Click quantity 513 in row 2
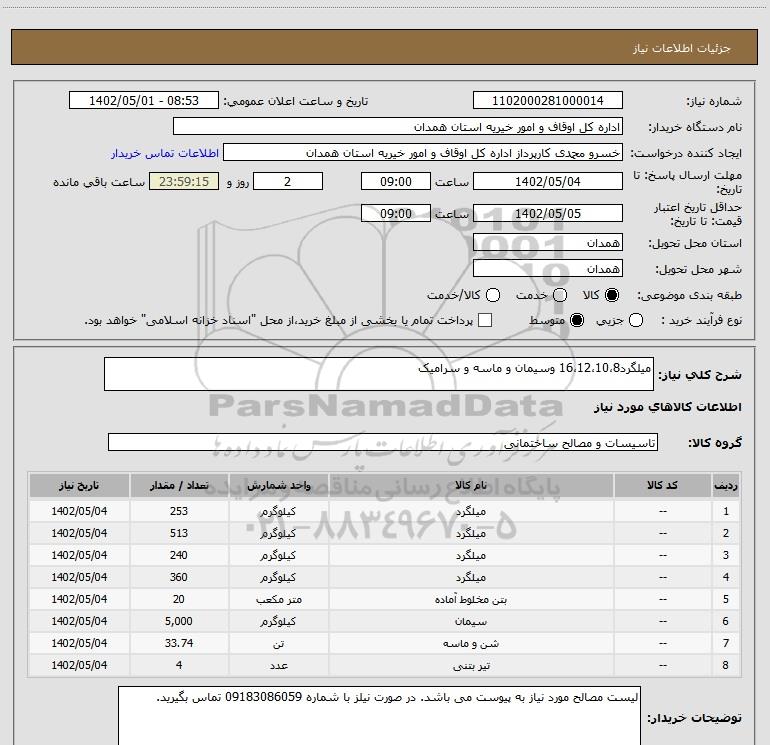770x745 pixels. point(179,533)
